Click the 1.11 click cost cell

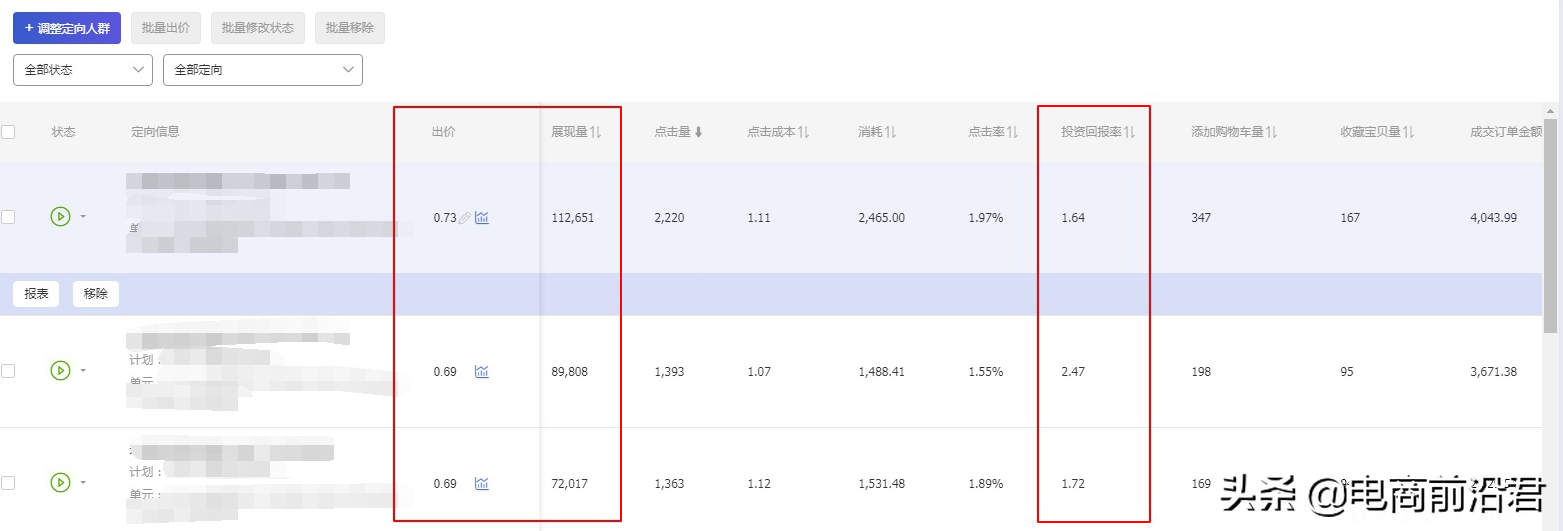[x=759, y=217]
